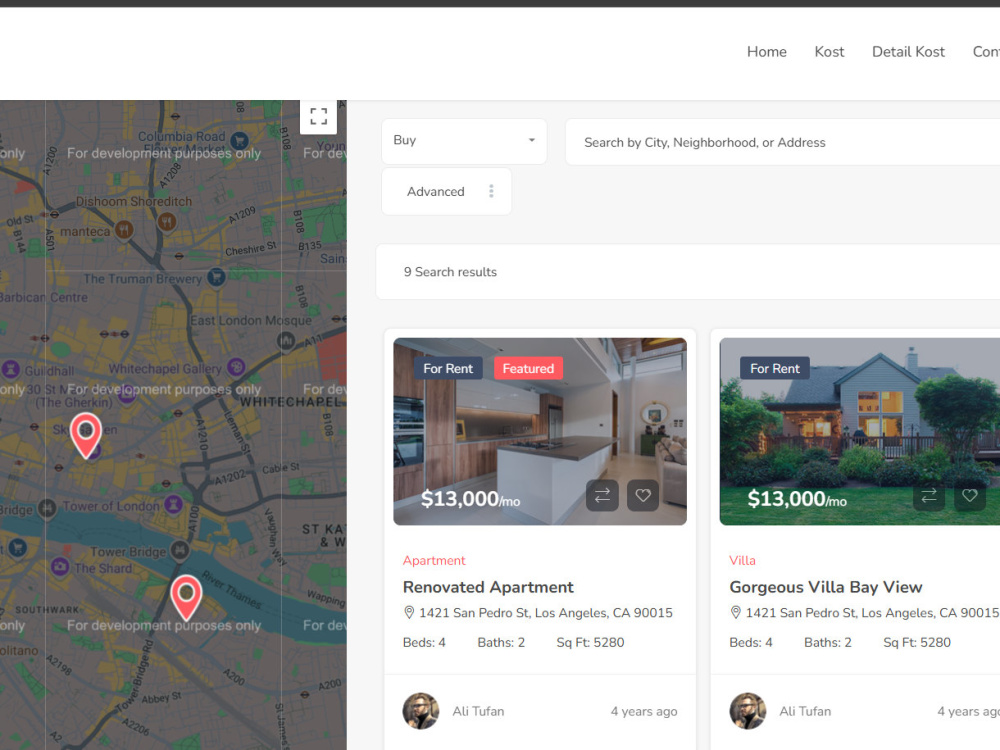The height and width of the screenshot is (750, 1000).
Task: Click the Advanced three-dots icon
Action: point(491,191)
